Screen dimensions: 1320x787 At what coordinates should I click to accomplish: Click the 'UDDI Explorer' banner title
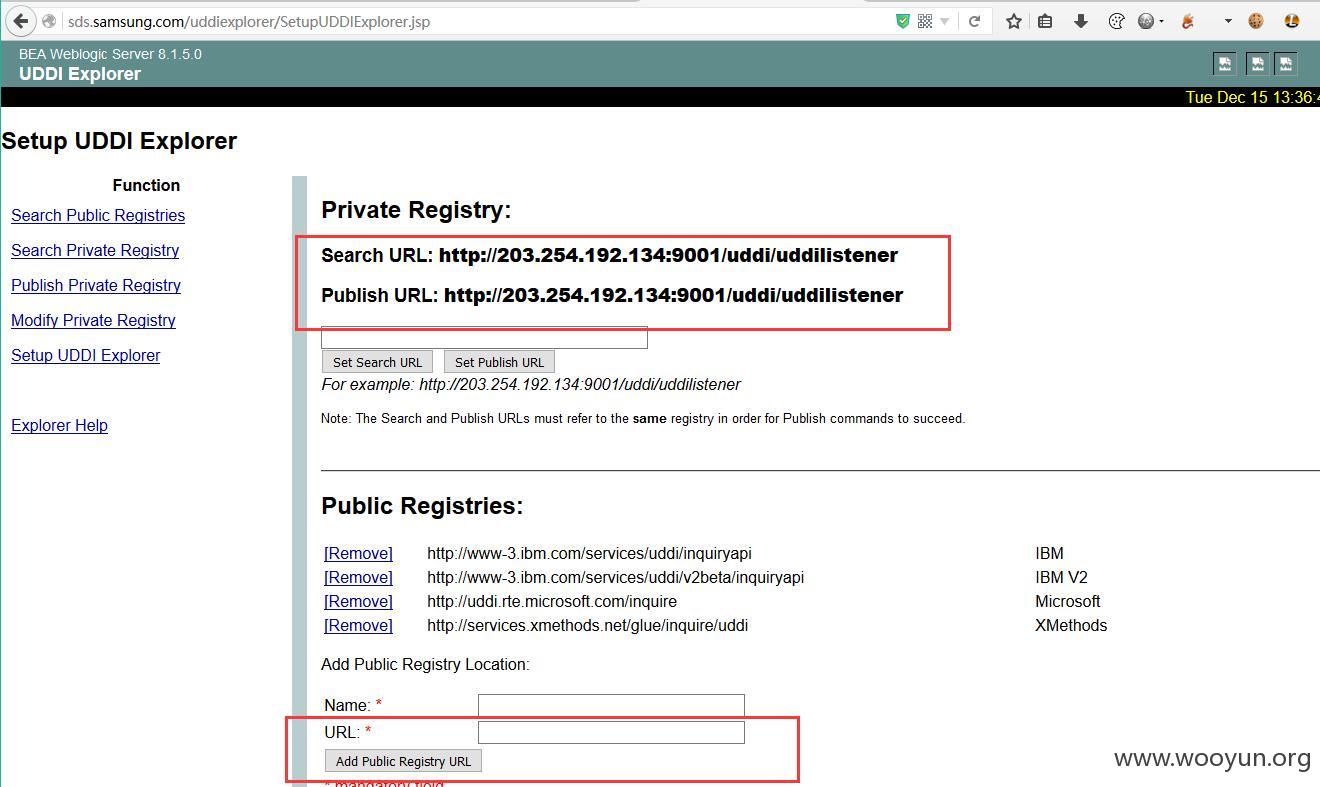(80, 74)
